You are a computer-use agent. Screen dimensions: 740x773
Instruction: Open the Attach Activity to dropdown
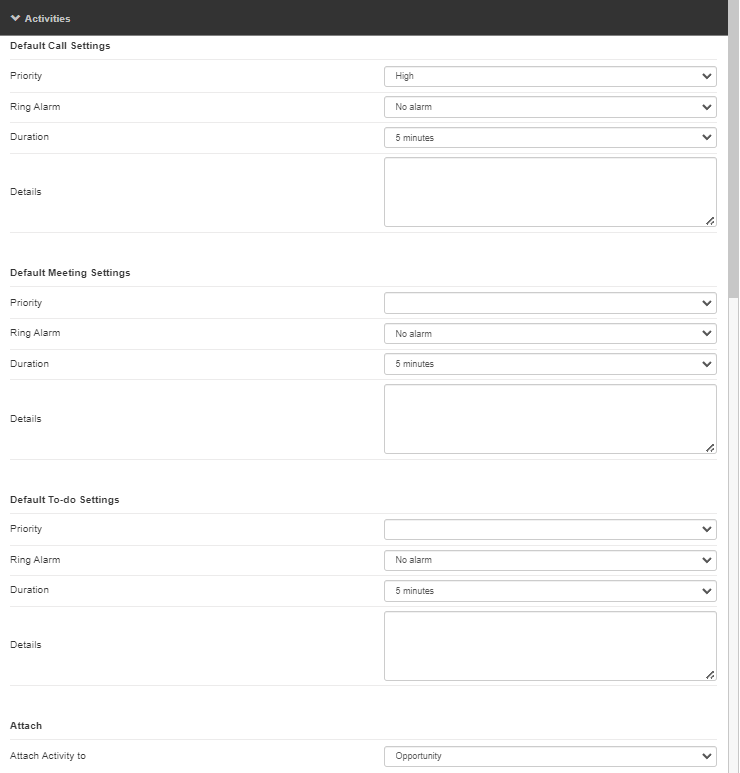549,756
